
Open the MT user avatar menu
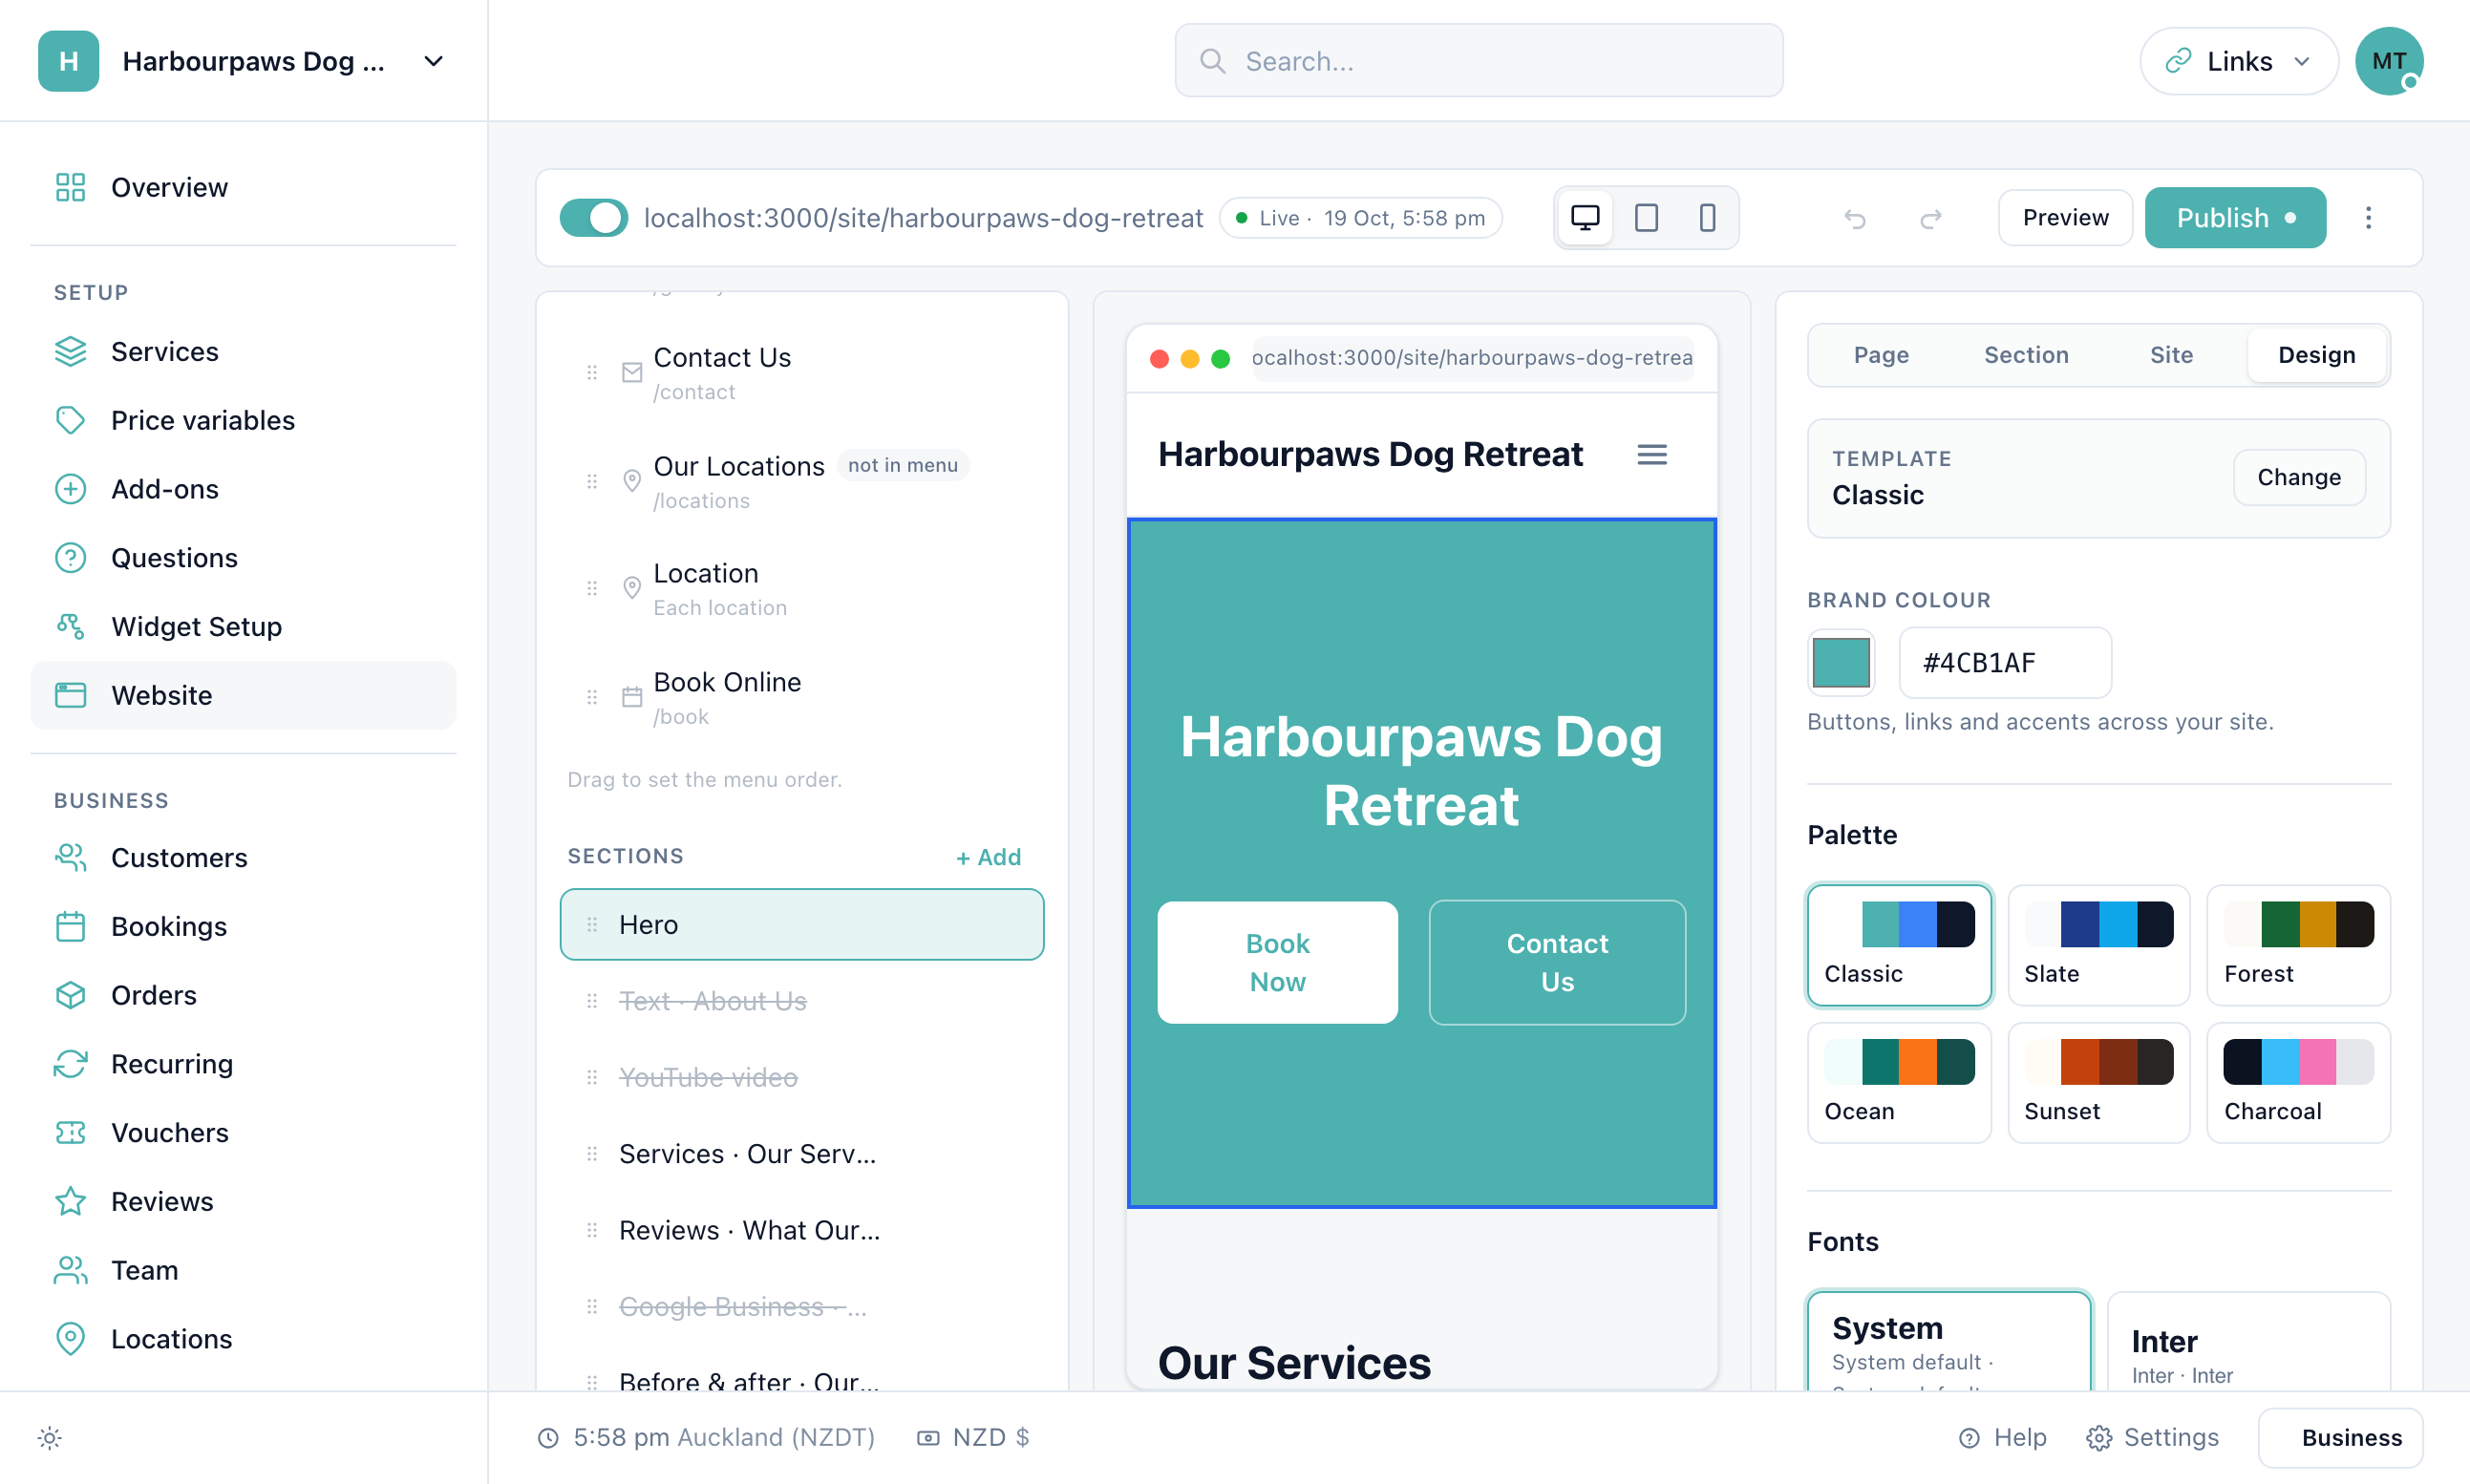click(x=2388, y=61)
